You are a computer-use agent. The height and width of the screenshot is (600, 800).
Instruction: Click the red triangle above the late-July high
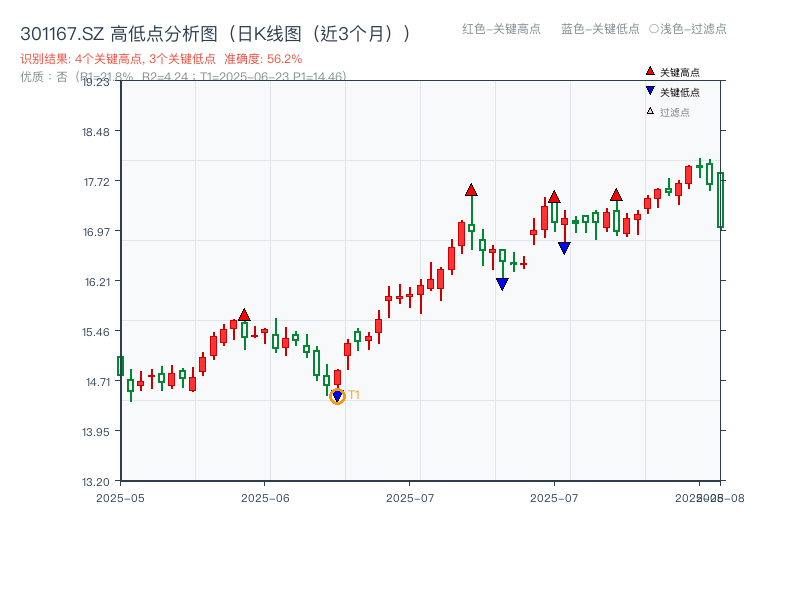(617, 197)
